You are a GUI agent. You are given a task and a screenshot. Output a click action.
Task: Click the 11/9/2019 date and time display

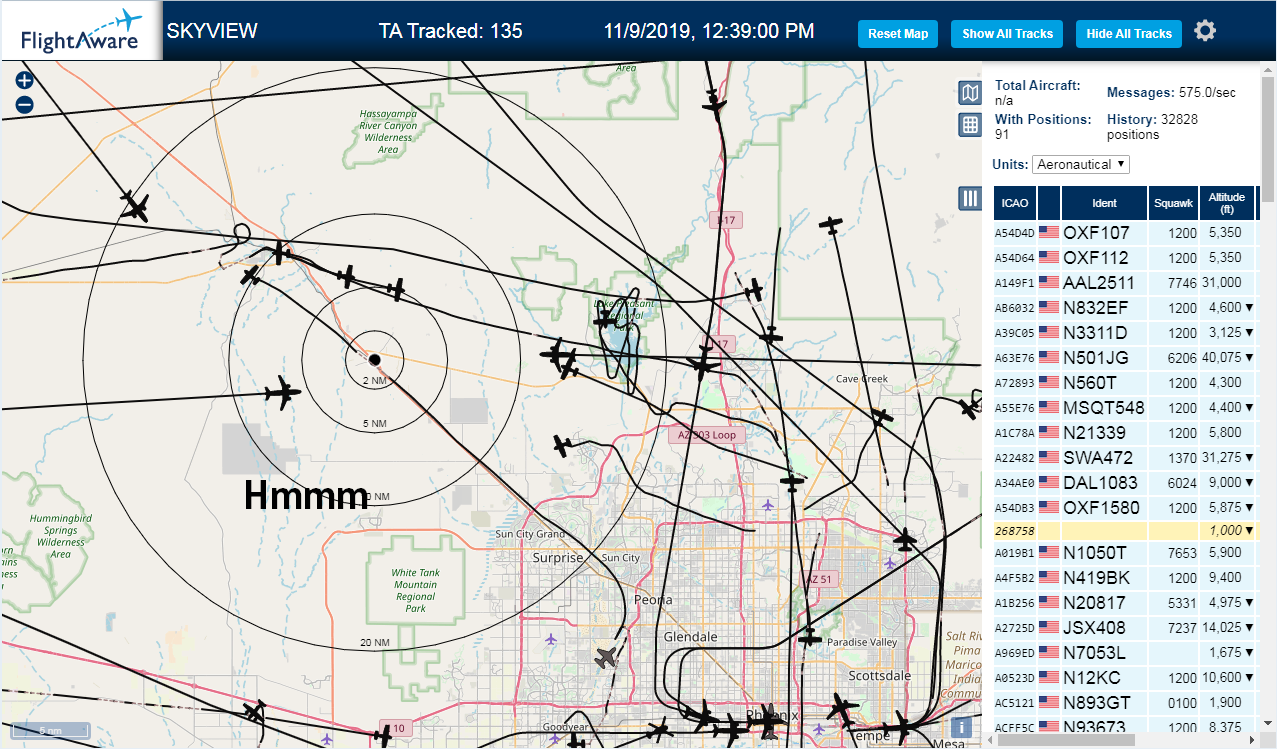coord(709,31)
